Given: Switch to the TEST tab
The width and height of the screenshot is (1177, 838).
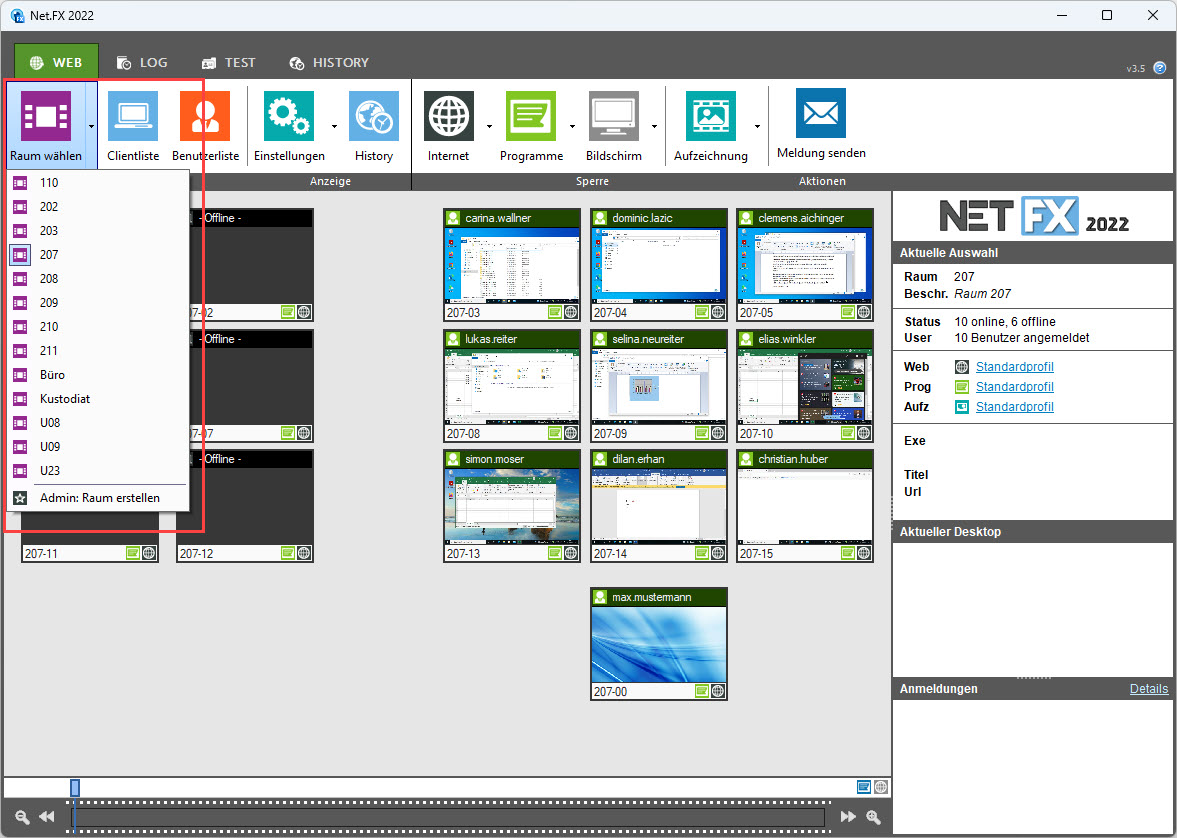Looking at the screenshot, I should click(228, 62).
